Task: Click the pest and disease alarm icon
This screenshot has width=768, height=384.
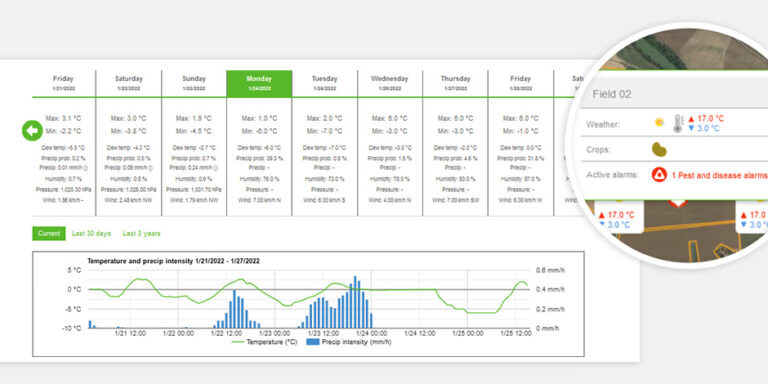Action: click(659, 175)
